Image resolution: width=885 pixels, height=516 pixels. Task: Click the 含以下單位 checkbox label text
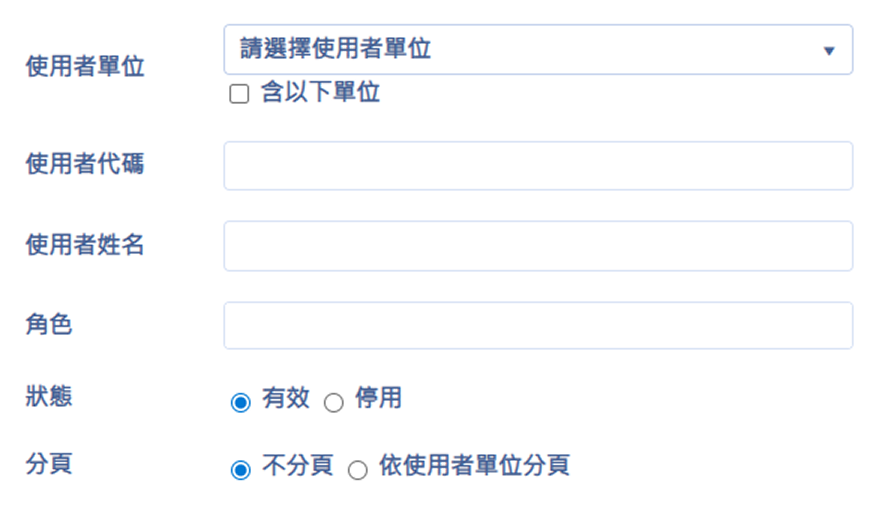tap(320, 94)
